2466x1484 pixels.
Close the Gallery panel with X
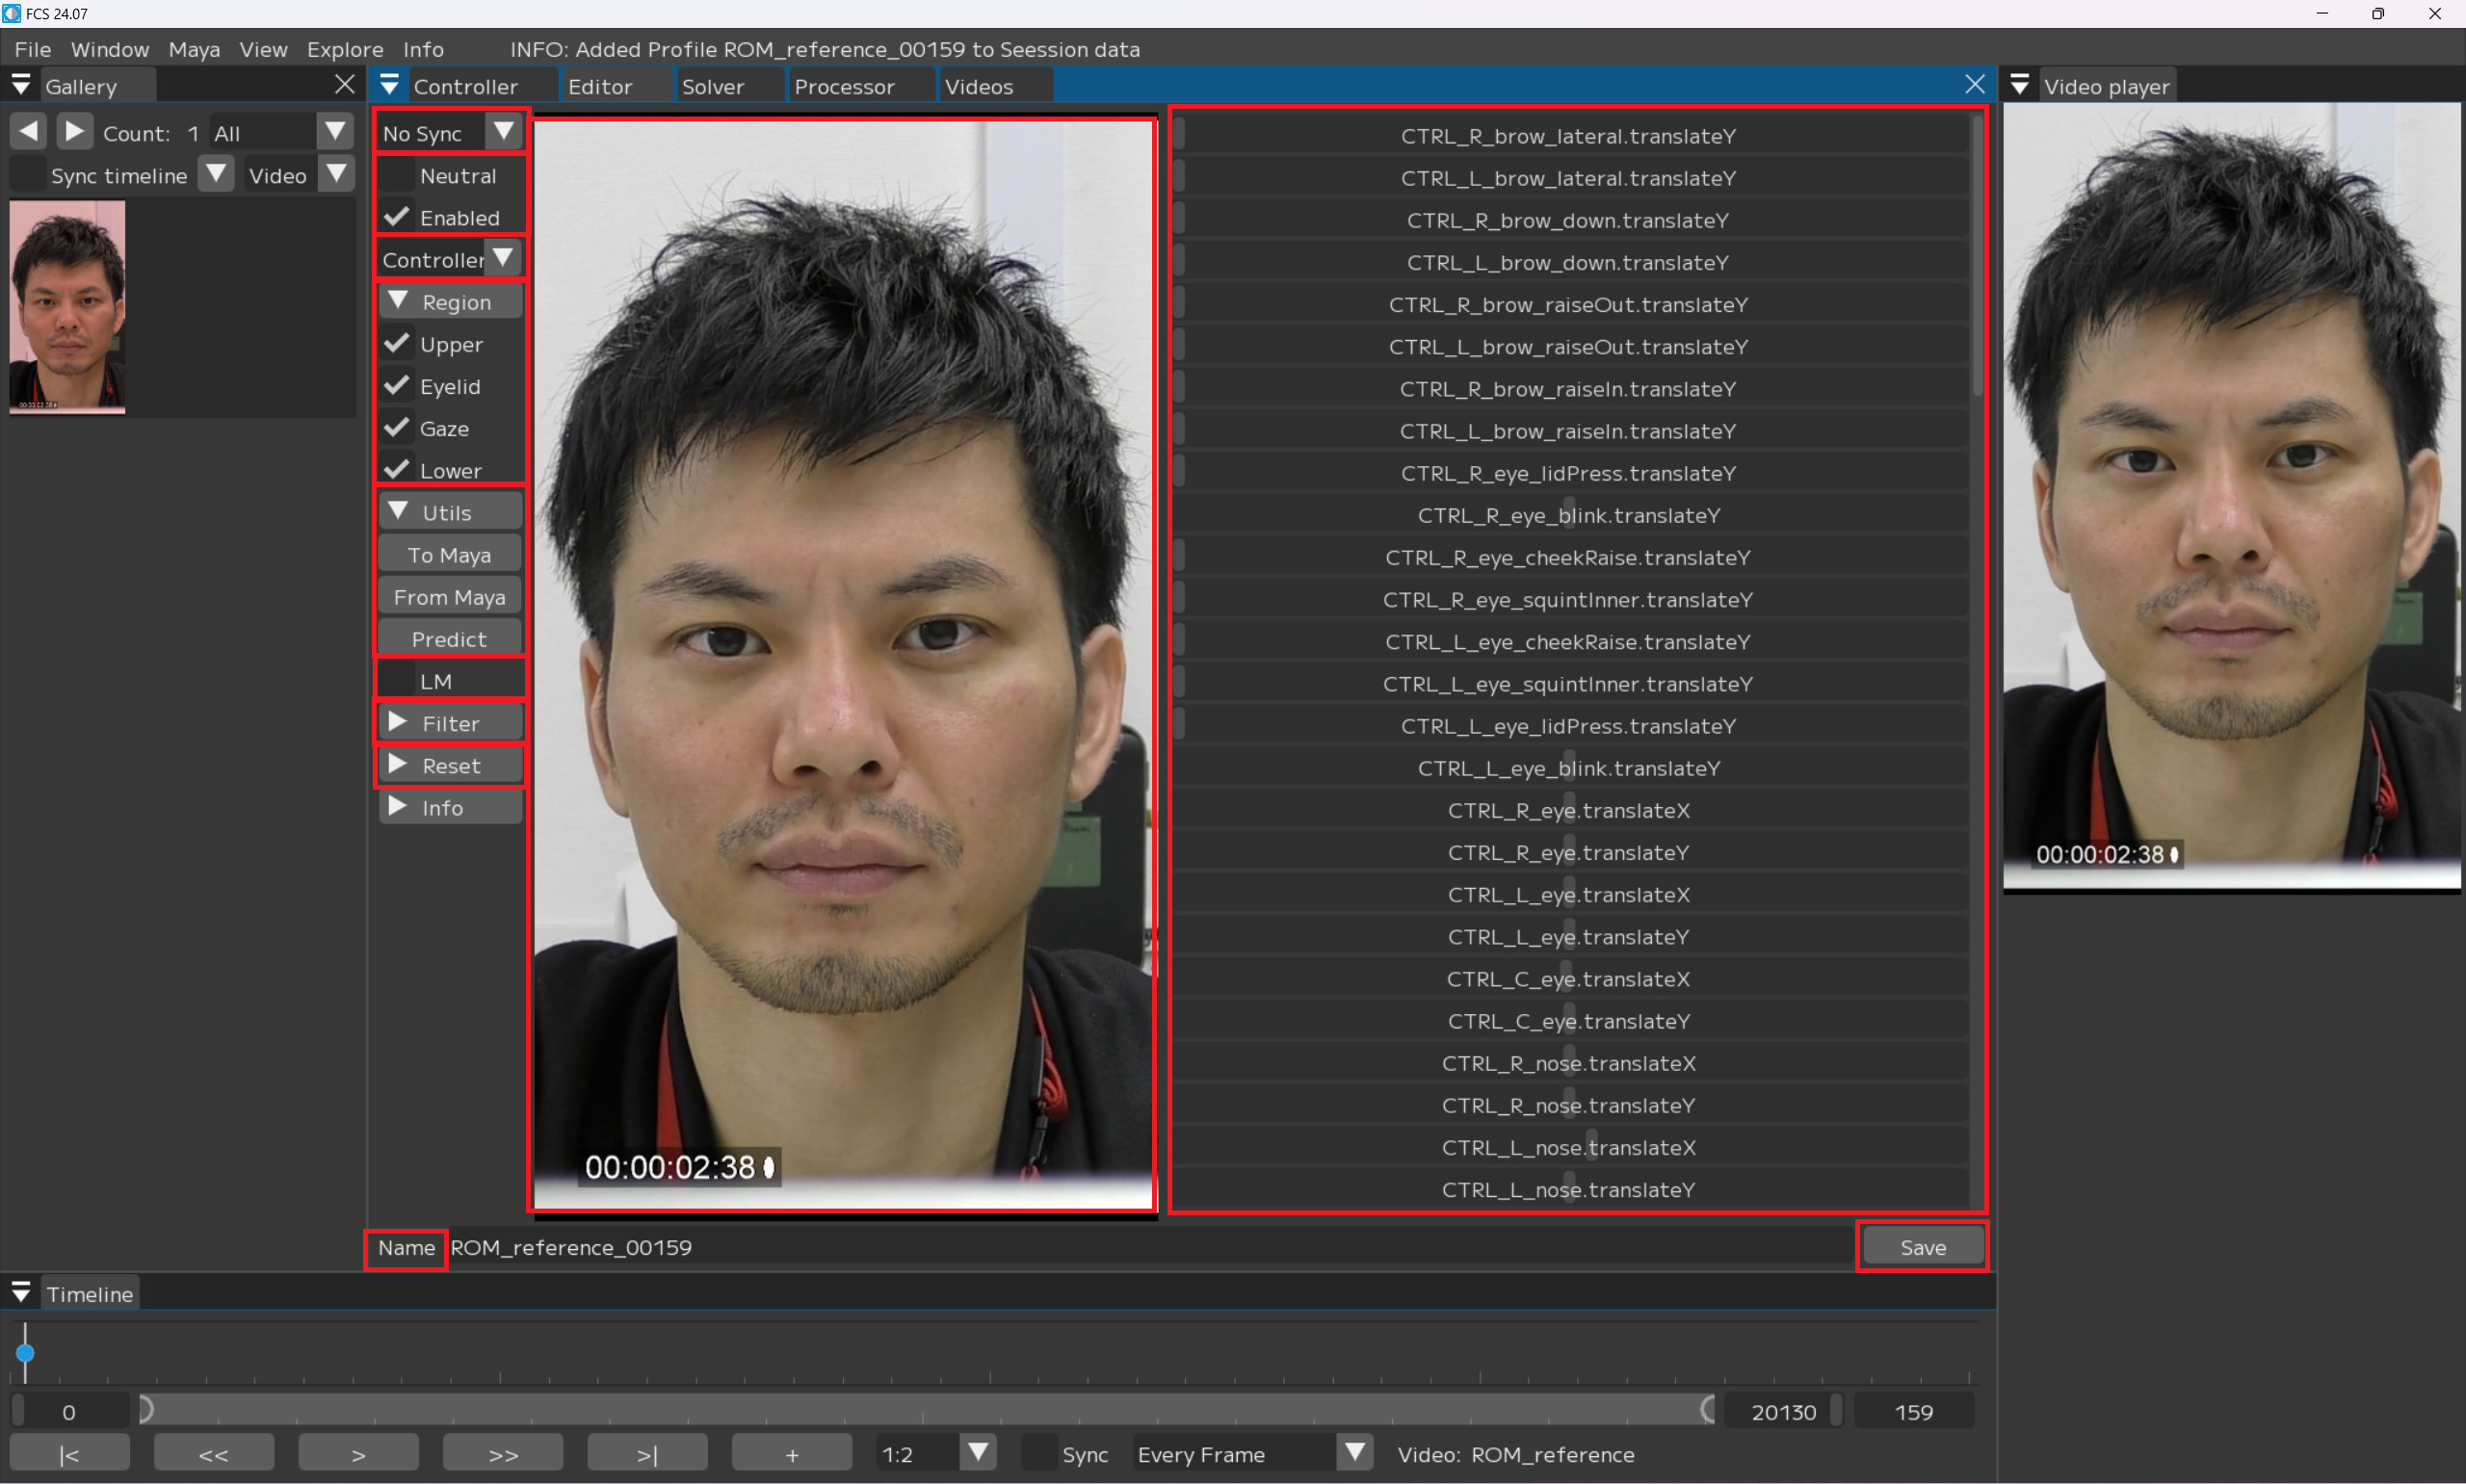click(x=345, y=84)
